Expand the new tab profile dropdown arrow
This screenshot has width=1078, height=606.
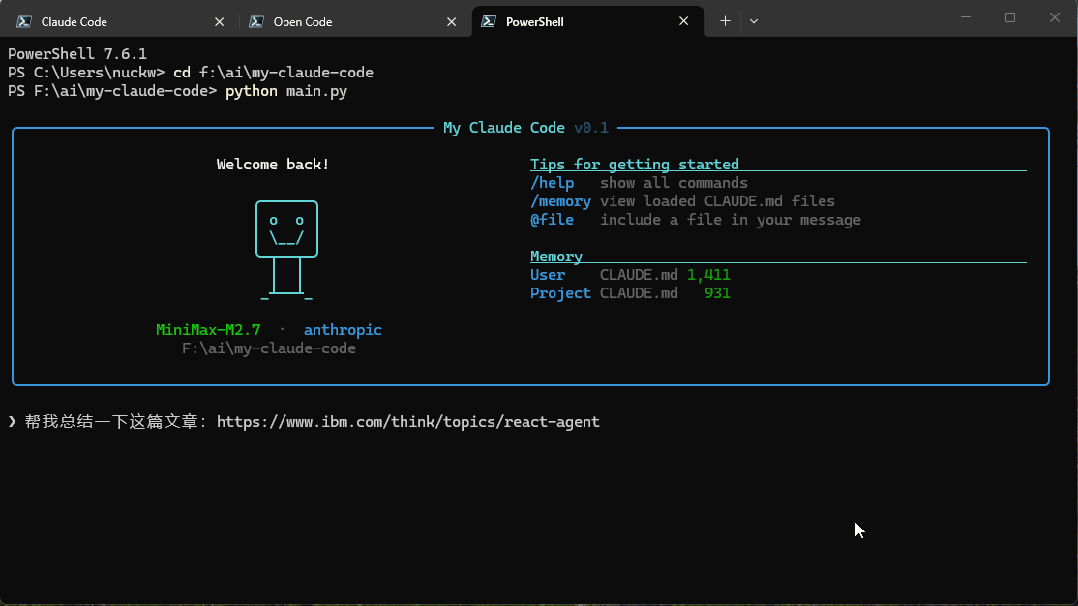(754, 21)
